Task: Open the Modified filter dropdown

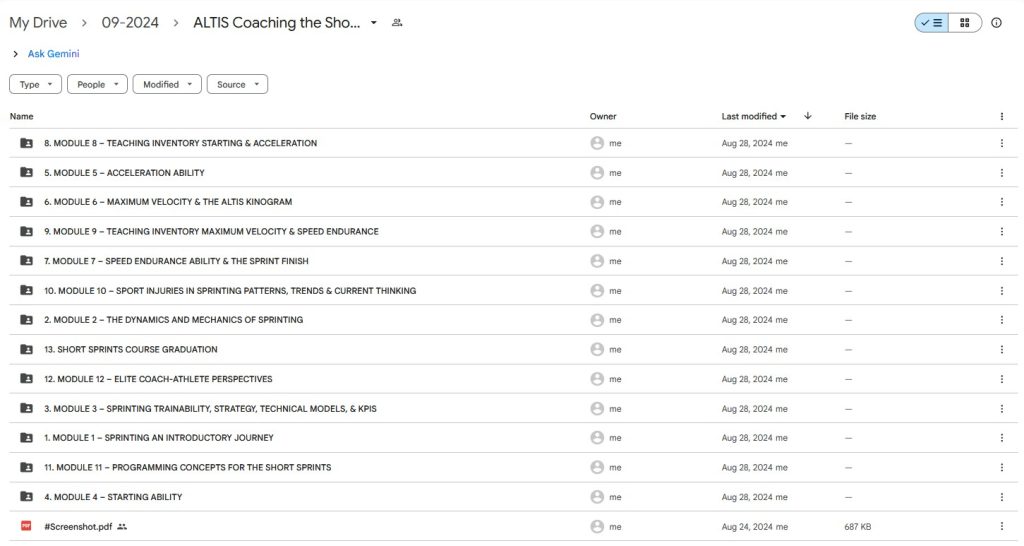Action: point(167,84)
